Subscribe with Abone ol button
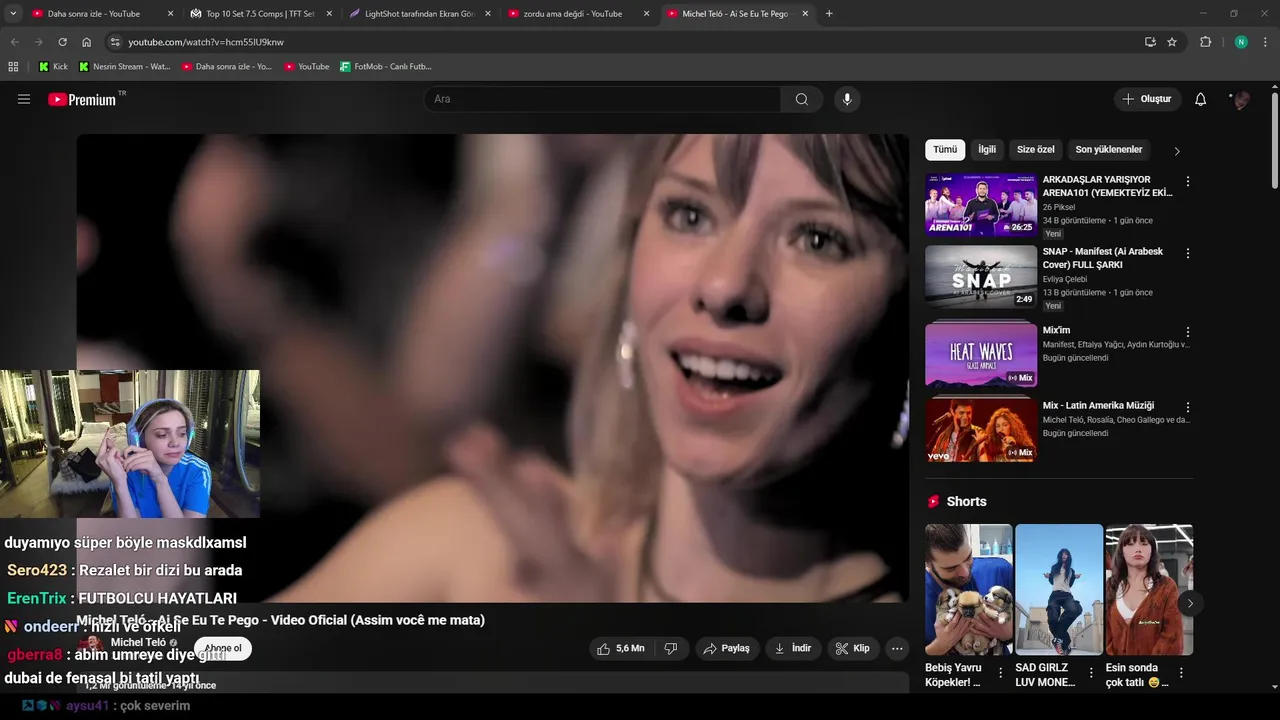This screenshot has height=720, width=1280. (x=223, y=648)
